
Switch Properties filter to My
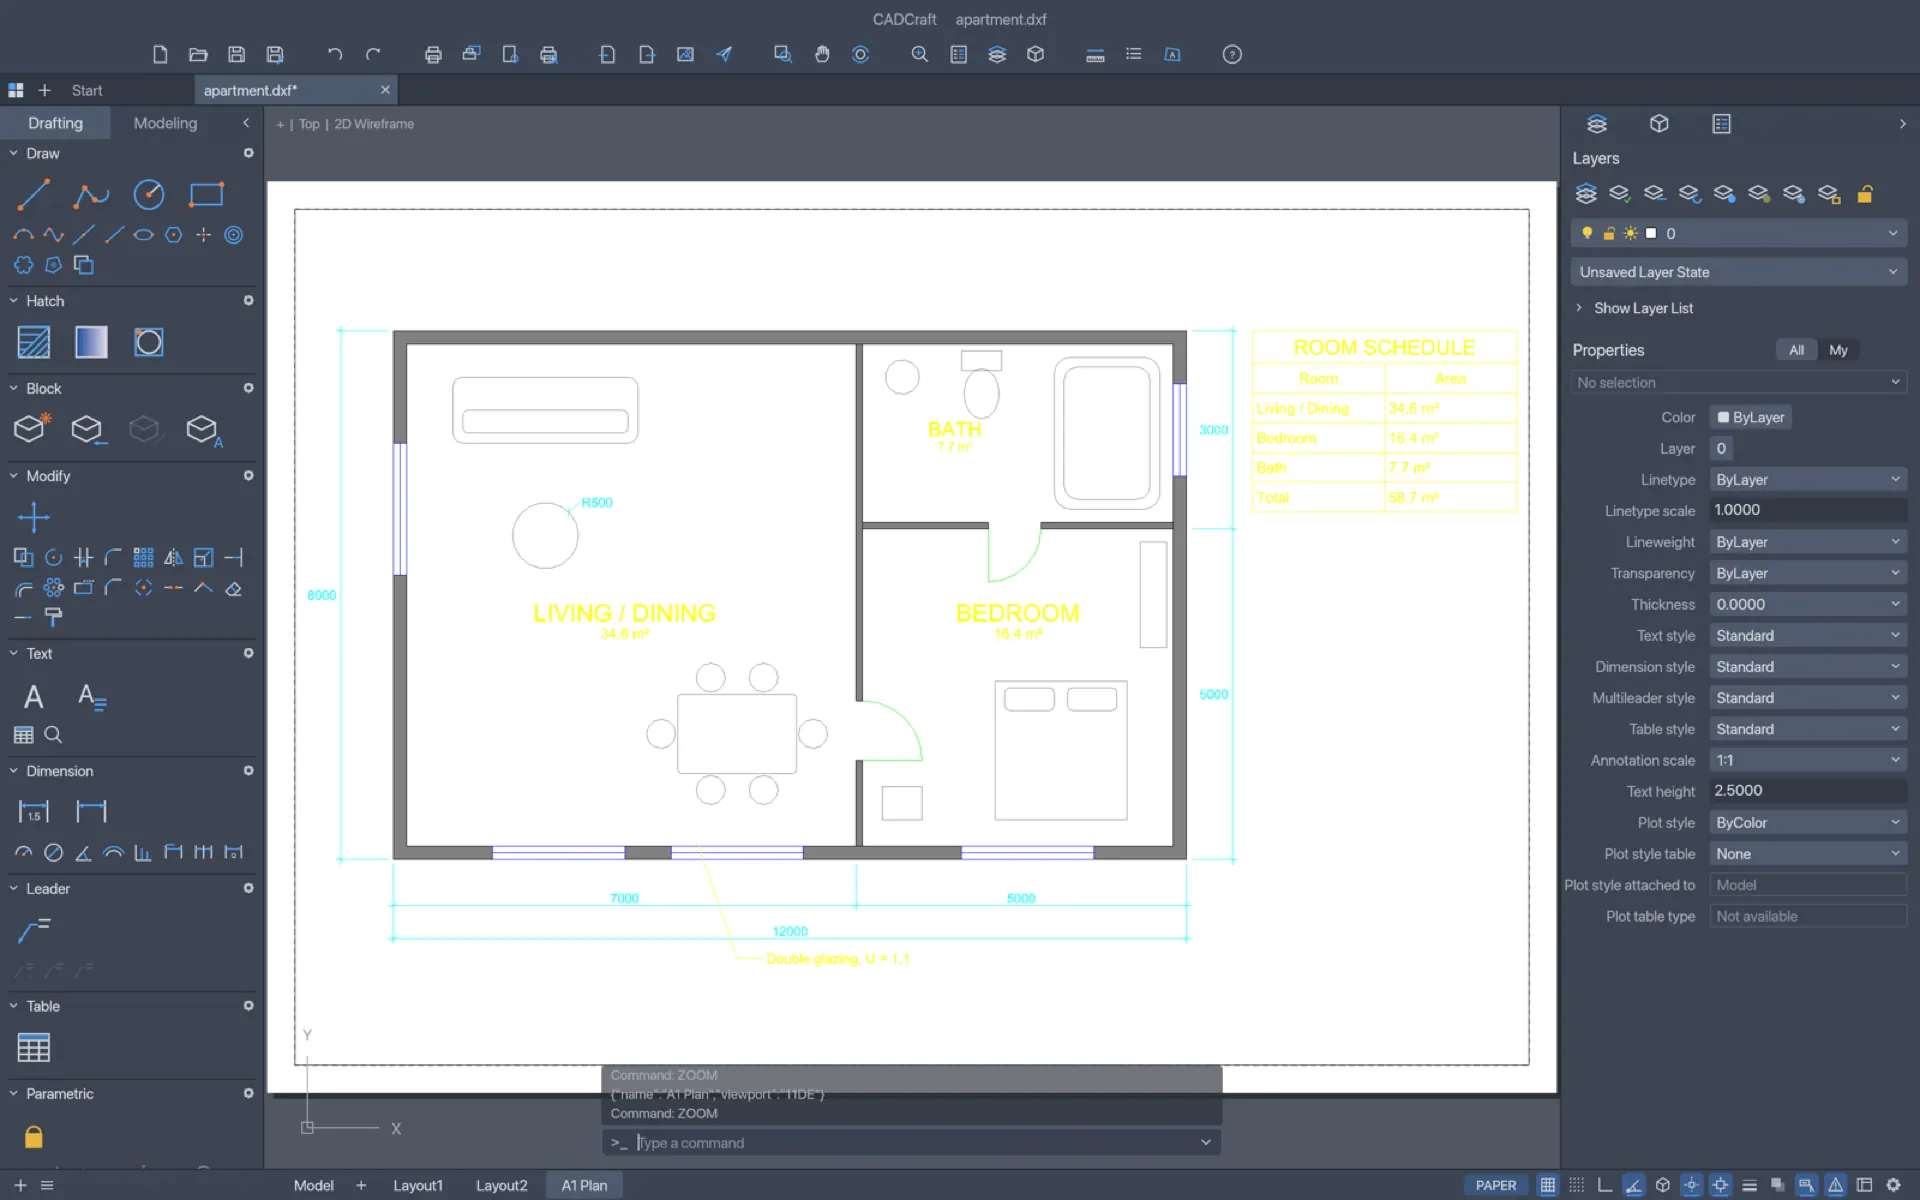[x=1838, y=350]
